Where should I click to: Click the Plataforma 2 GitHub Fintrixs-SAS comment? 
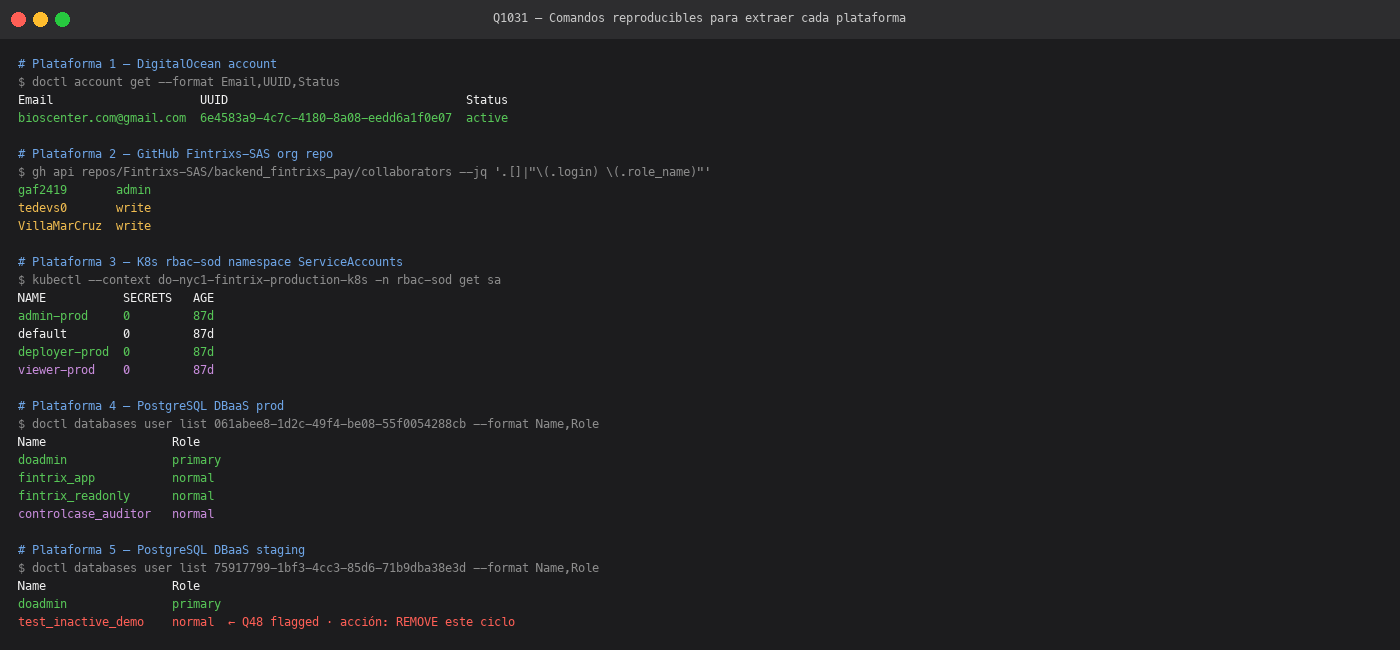[175, 154]
